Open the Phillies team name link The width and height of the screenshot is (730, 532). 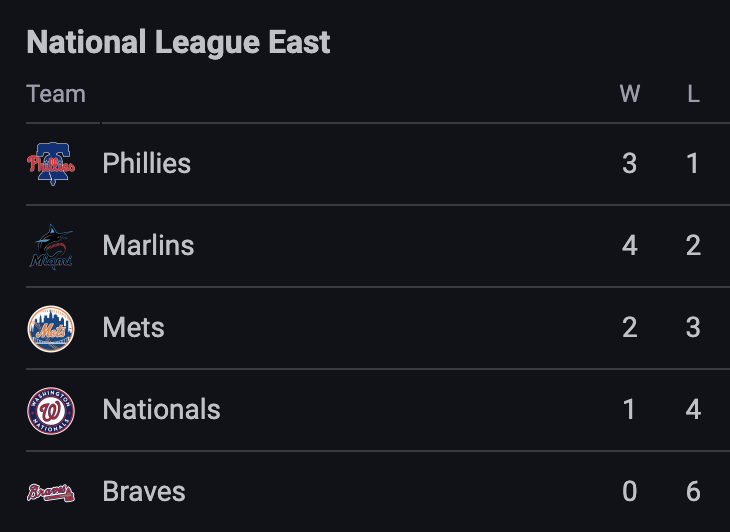coord(146,164)
